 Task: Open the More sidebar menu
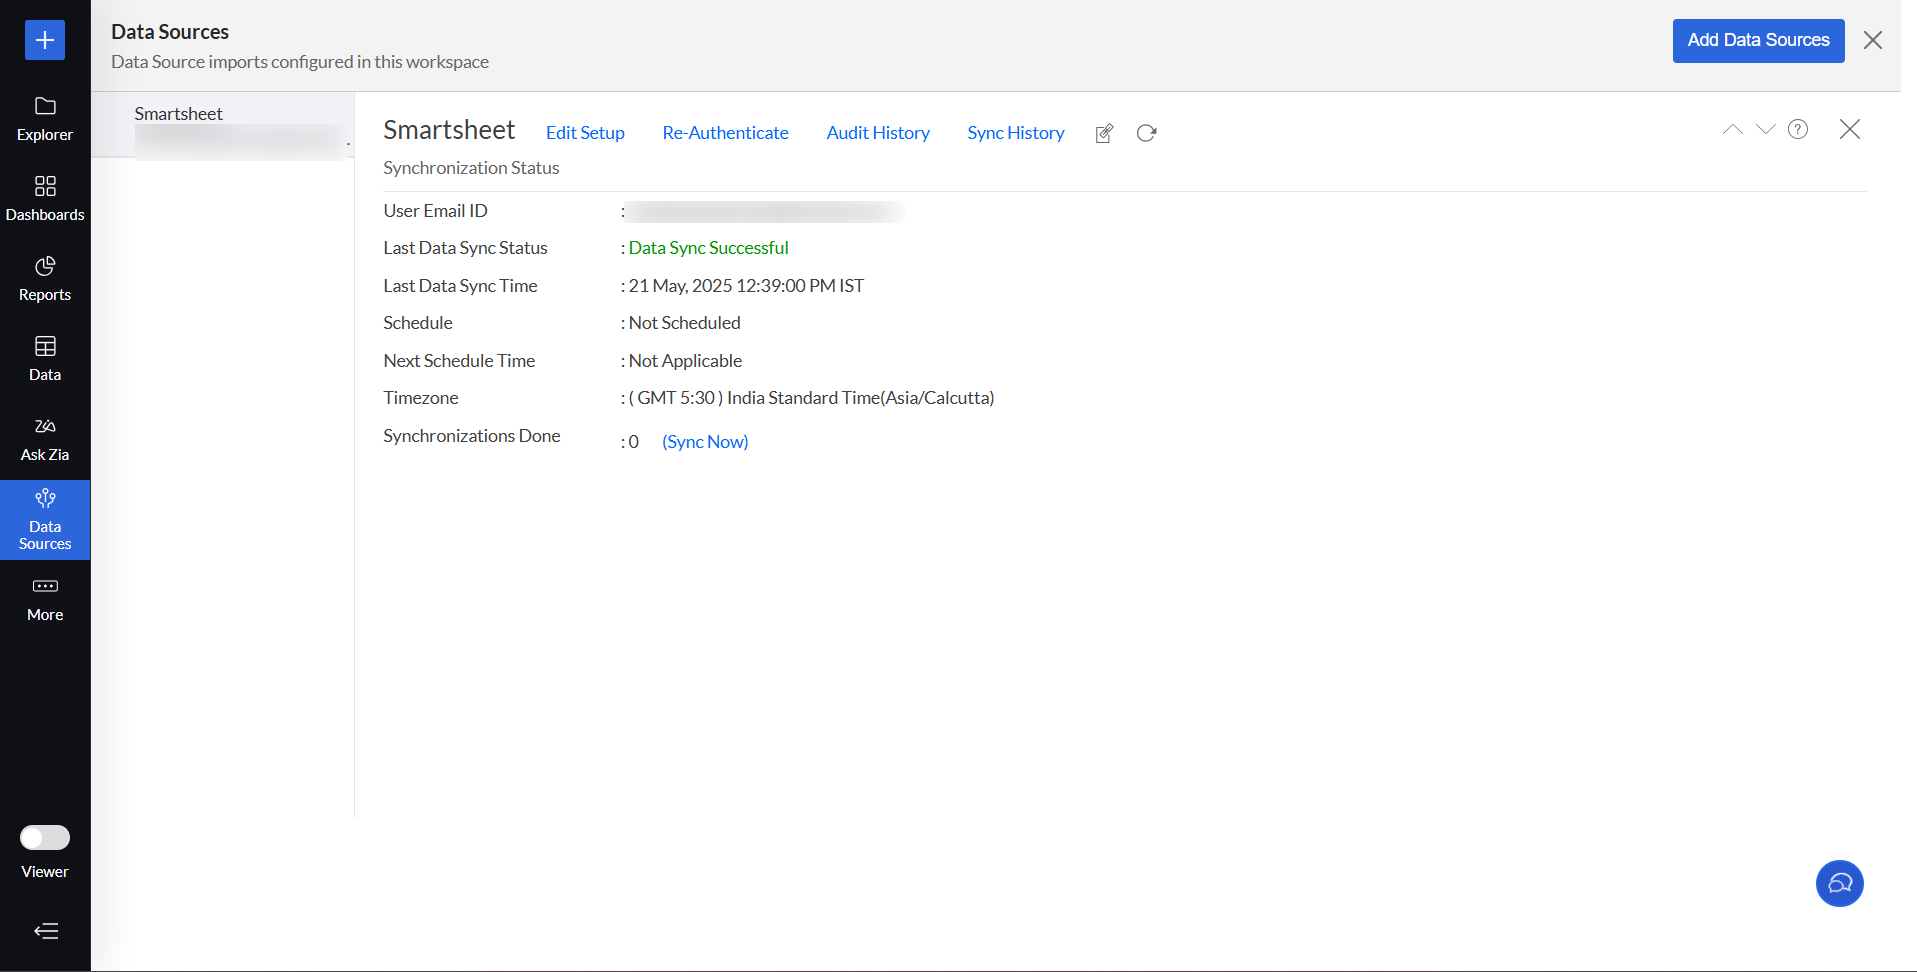[x=45, y=599]
